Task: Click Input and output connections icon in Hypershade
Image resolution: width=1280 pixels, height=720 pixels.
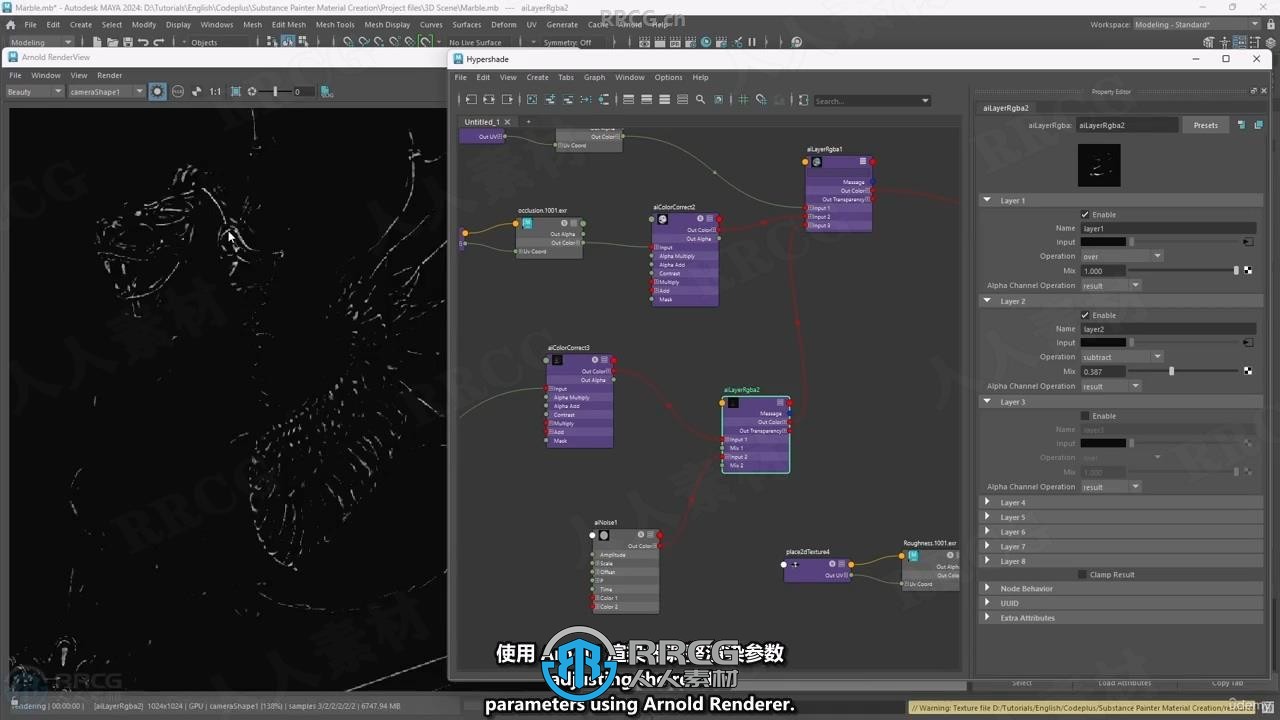Action: click(x=488, y=100)
